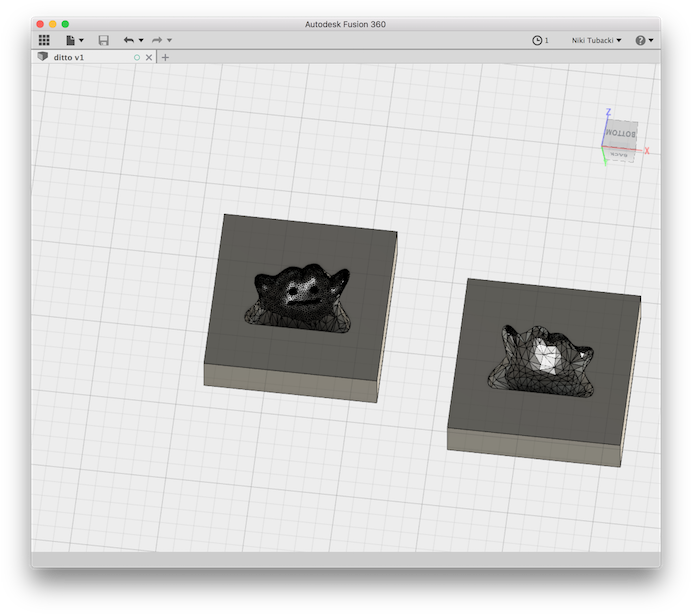Select the ditto v1 document tab

[x=94, y=57]
